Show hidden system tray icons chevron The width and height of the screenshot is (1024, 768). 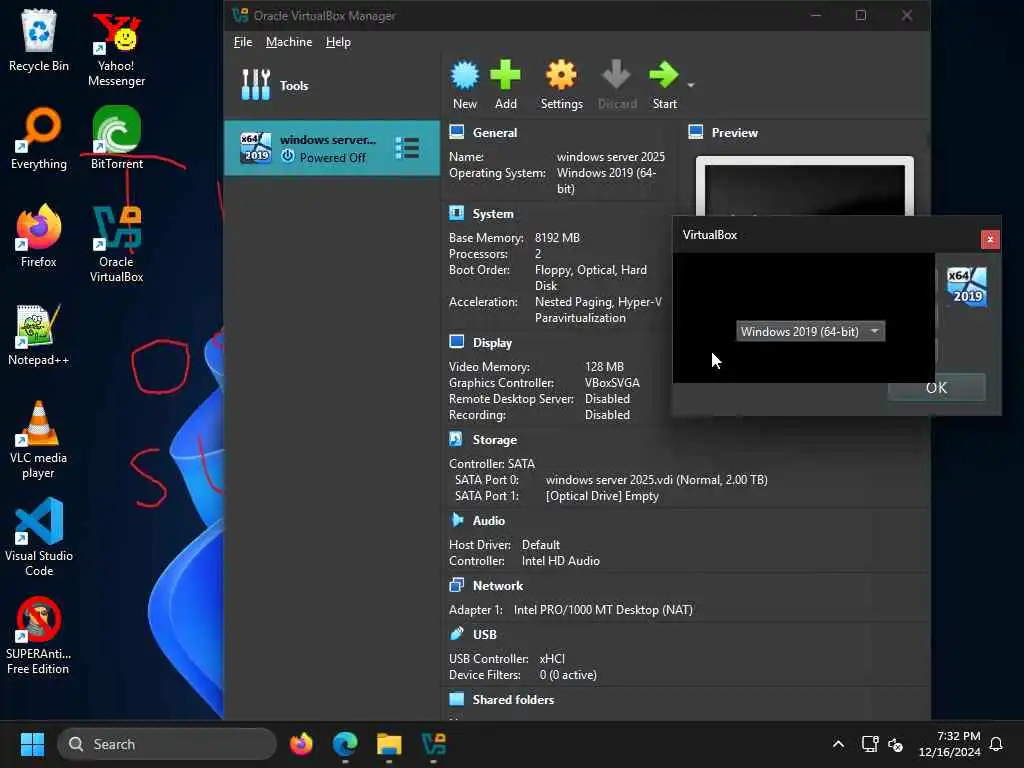pyautogui.click(x=839, y=744)
